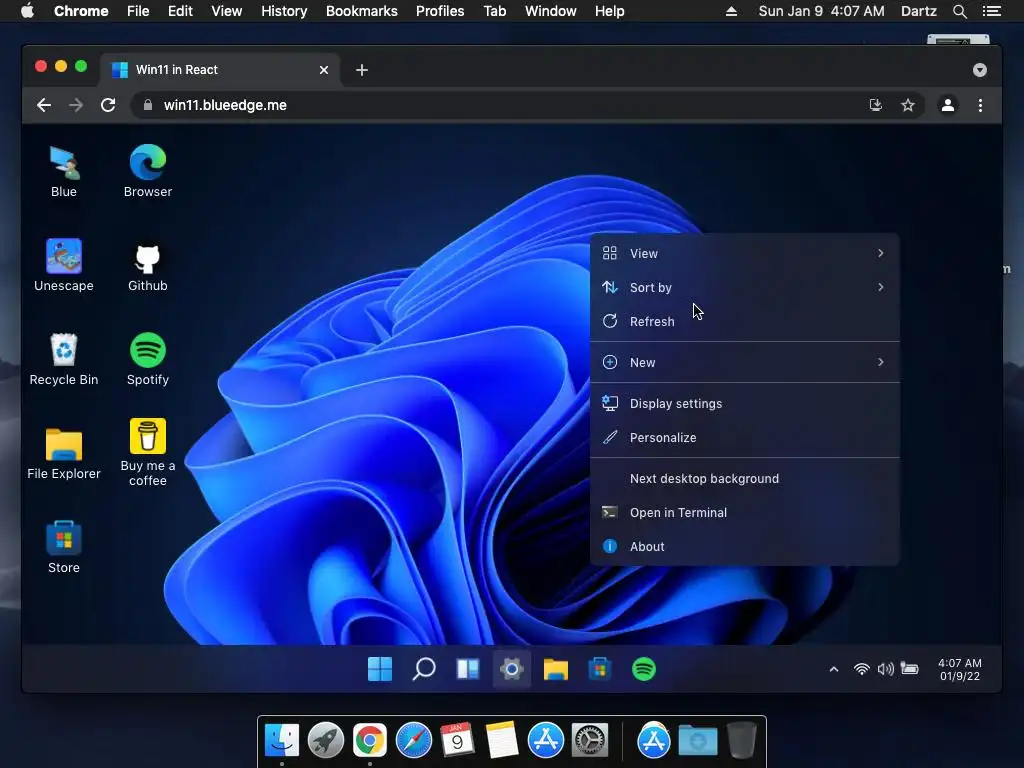Open Finder from the macOS Dock
The height and width of the screenshot is (768, 1024).
coord(281,741)
